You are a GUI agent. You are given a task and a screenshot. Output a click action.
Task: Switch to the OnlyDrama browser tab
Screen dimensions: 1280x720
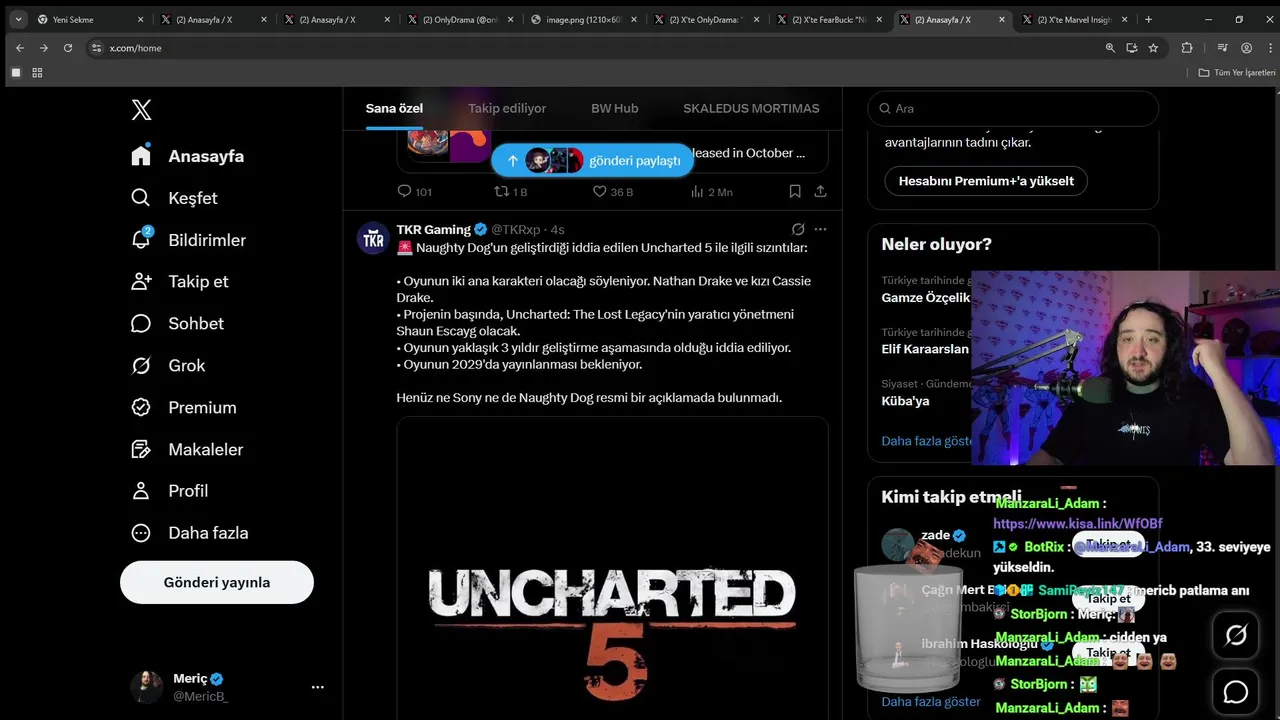460,19
